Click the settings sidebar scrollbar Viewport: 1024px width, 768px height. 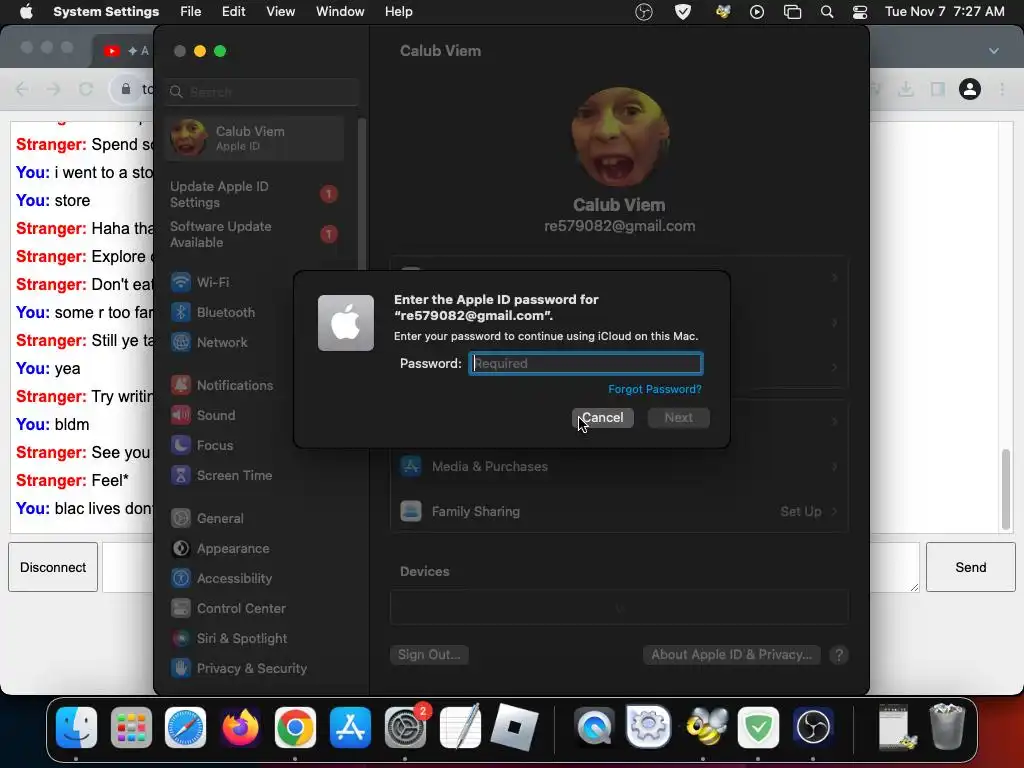(361, 196)
